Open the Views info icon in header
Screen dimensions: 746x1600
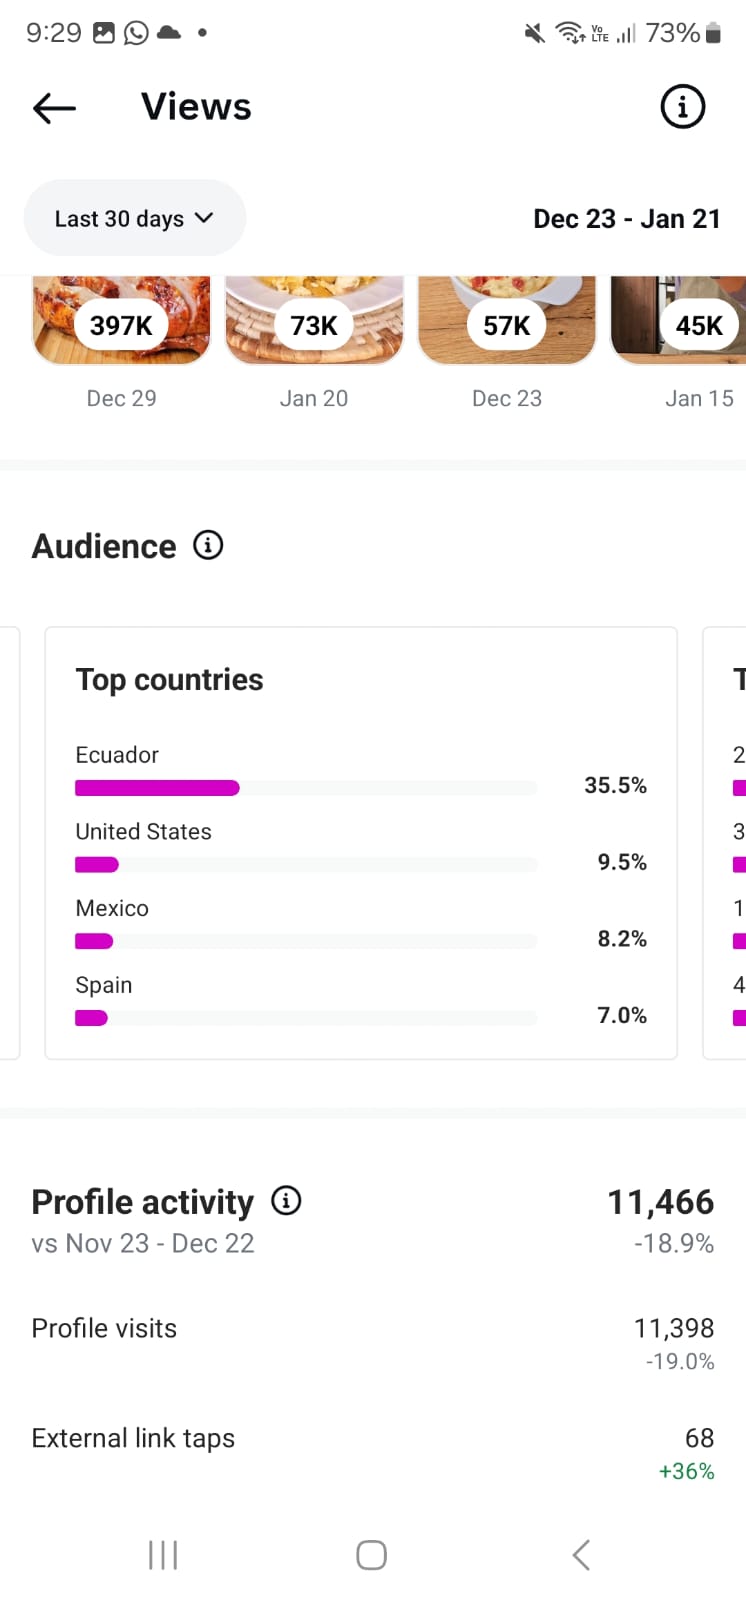pyautogui.click(x=683, y=107)
